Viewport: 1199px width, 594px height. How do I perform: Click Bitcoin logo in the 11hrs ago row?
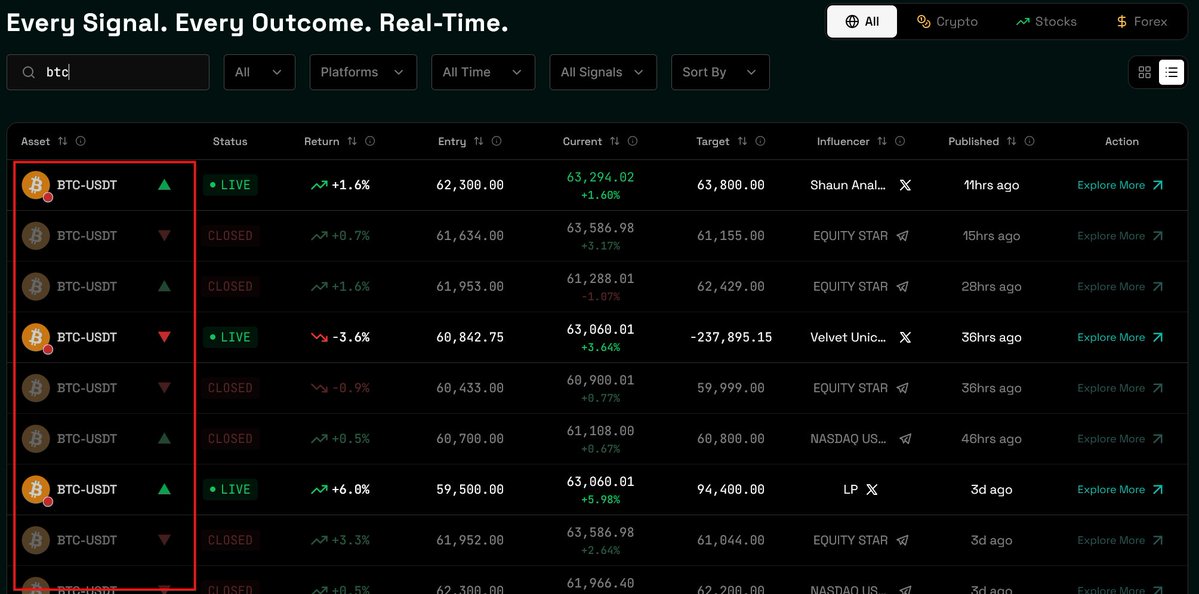point(36,185)
